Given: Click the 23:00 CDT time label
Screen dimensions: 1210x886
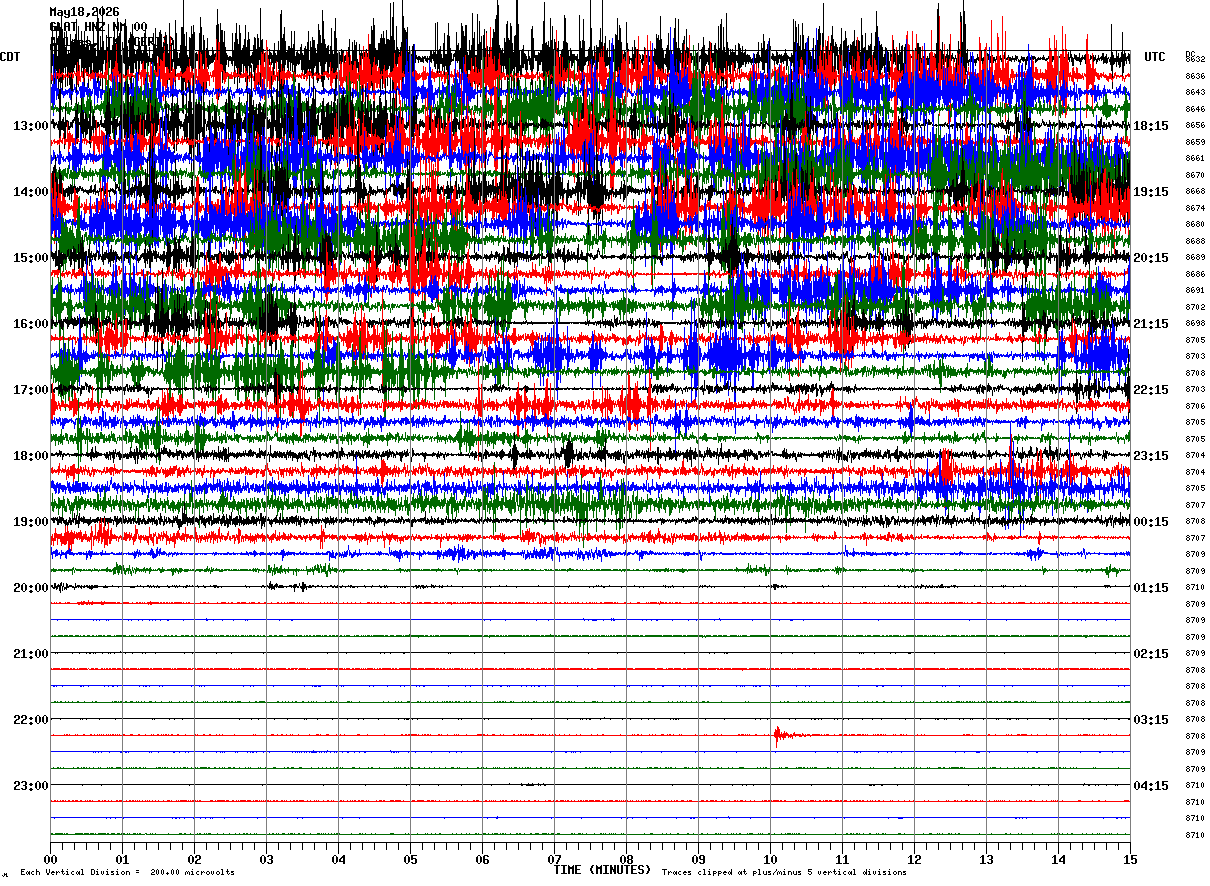Looking at the screenshot, I should tap(31, 786).
